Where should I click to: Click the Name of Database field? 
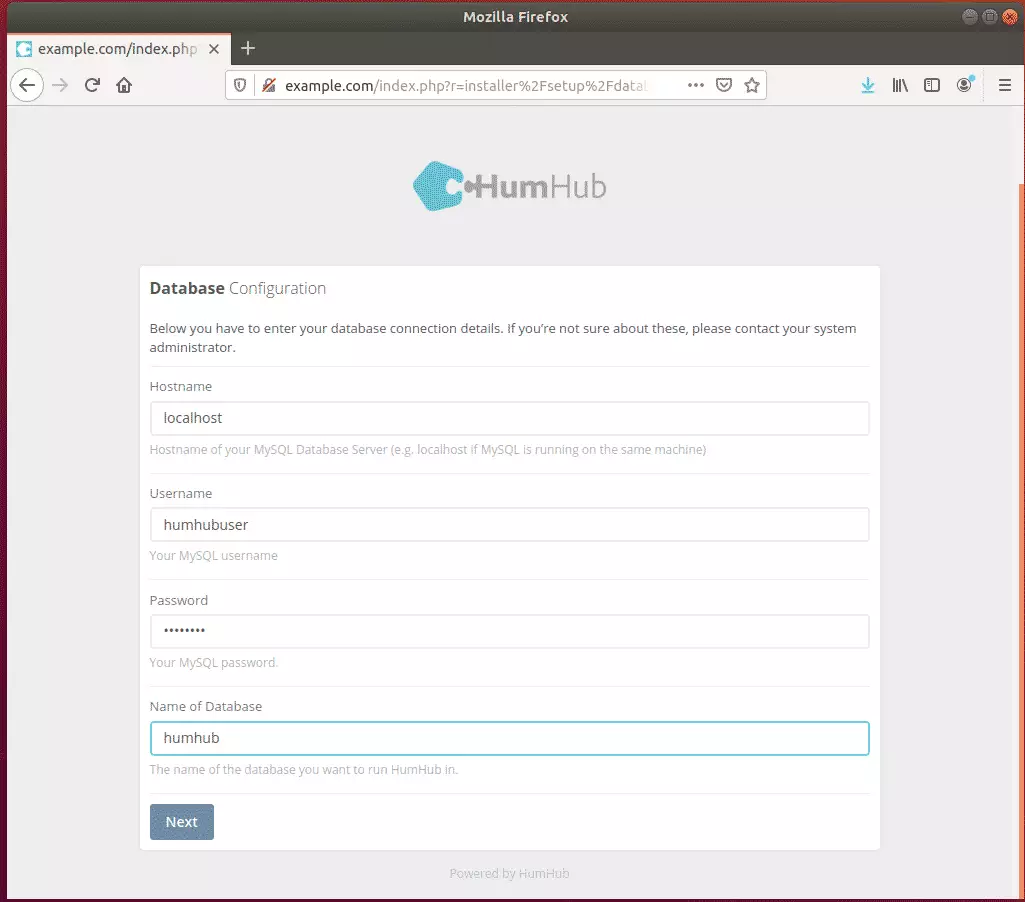point(509,739)
